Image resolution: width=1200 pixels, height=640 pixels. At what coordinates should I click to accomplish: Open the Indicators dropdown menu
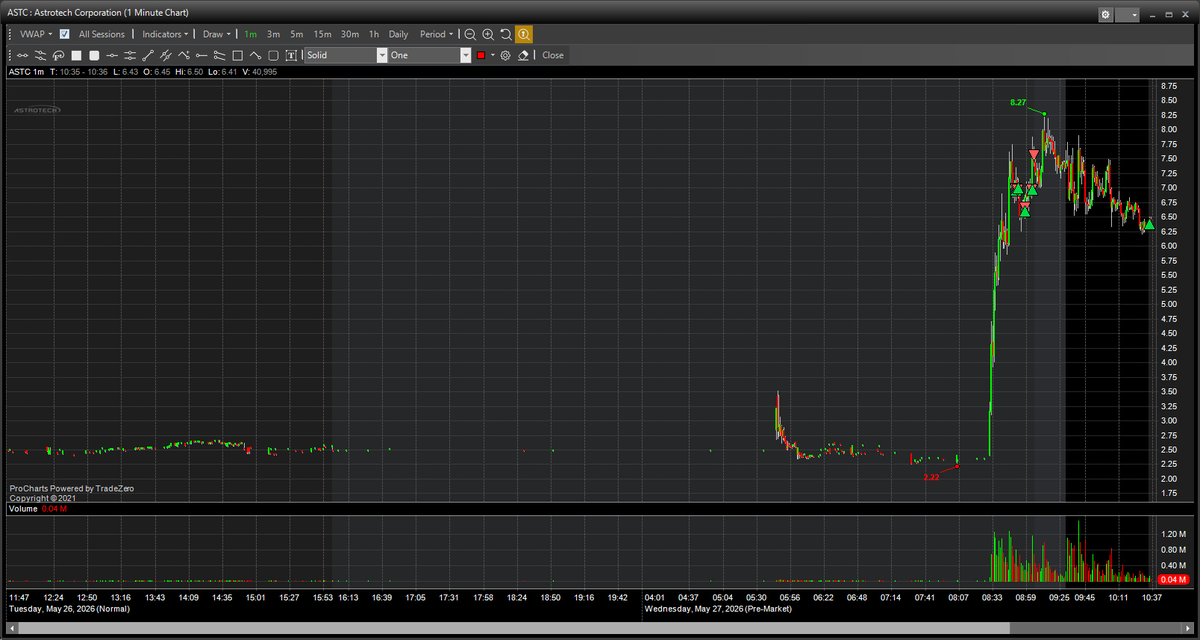tap(165, 34)
